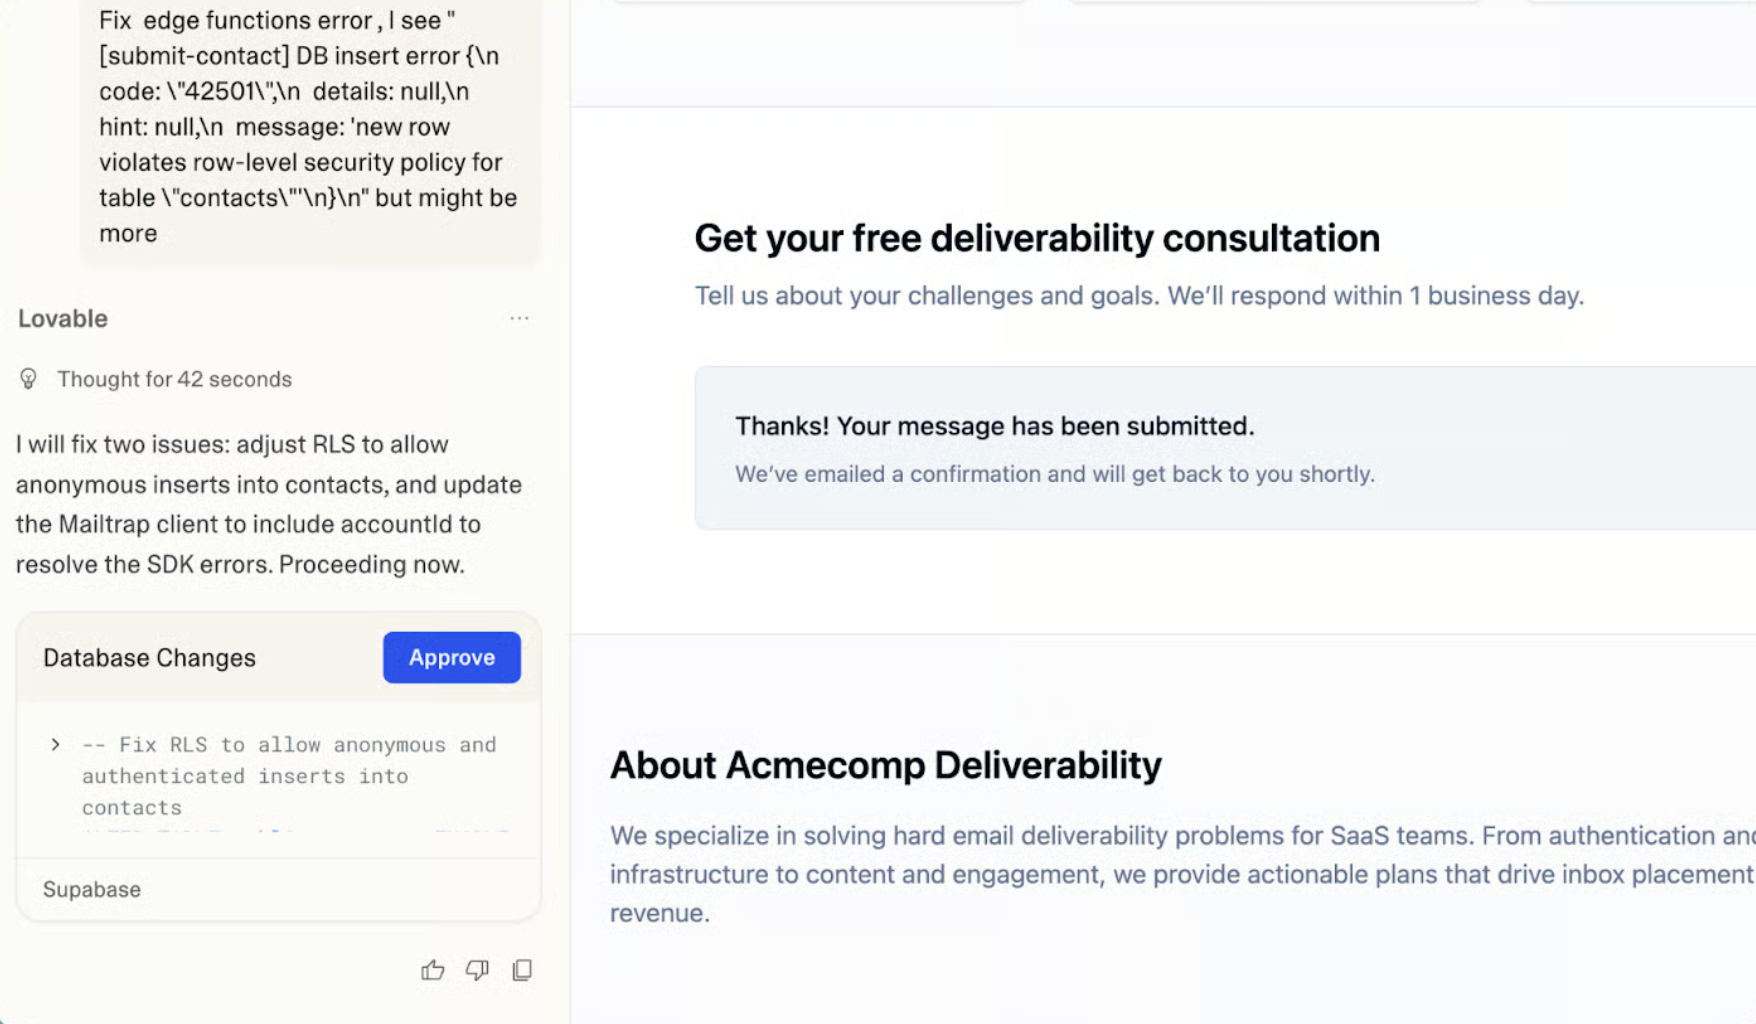Image resolution: width=1756 pixels, height=1024 pixels.
Task: Click the "We've emailed a confirmation" line
Action: (1054, 474)
